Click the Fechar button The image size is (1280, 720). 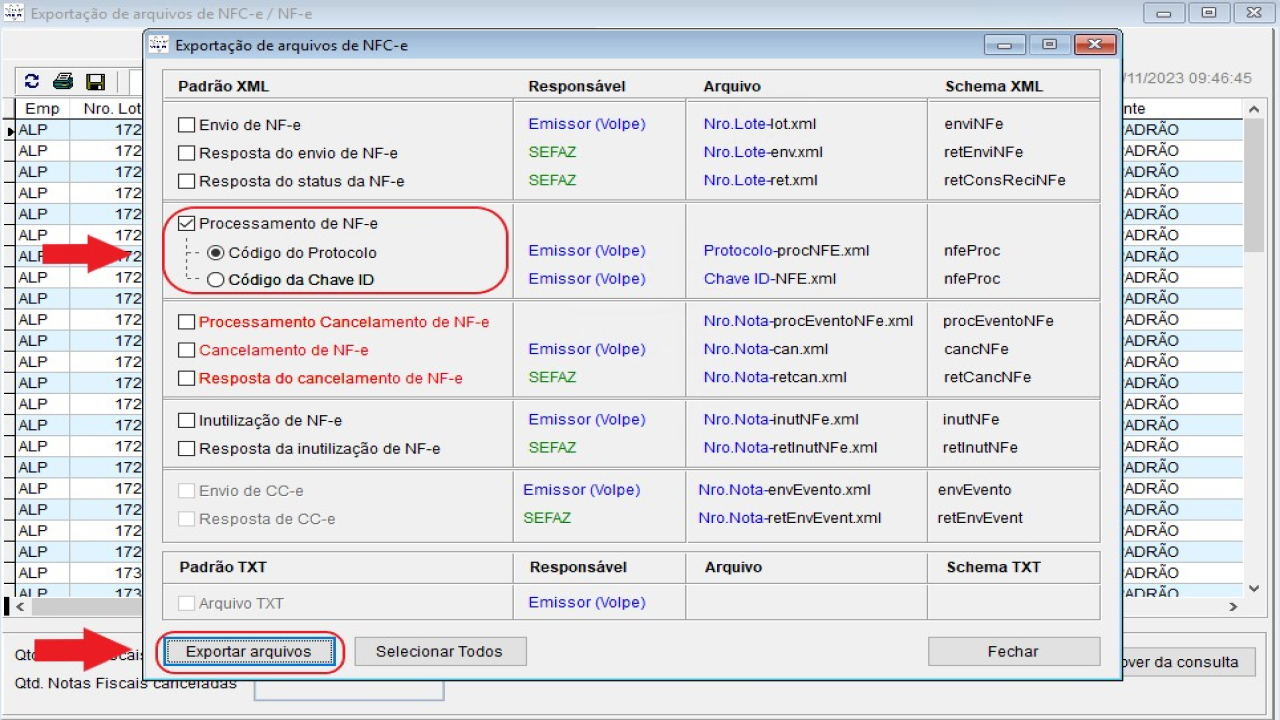click(x=1013, y=652)
